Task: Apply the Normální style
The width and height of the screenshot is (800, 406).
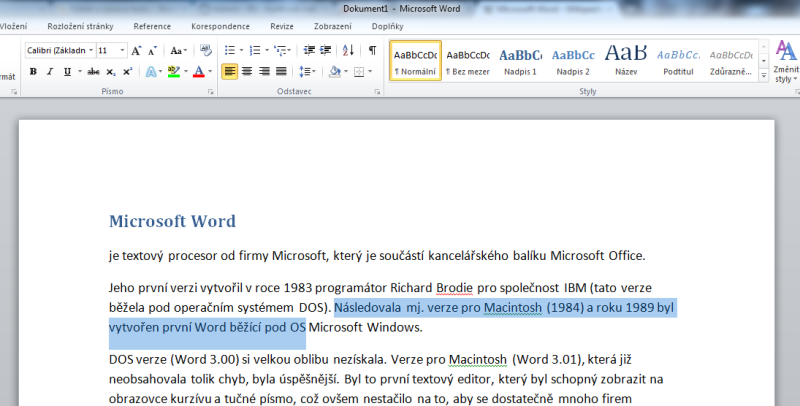Action: [415, 61]
